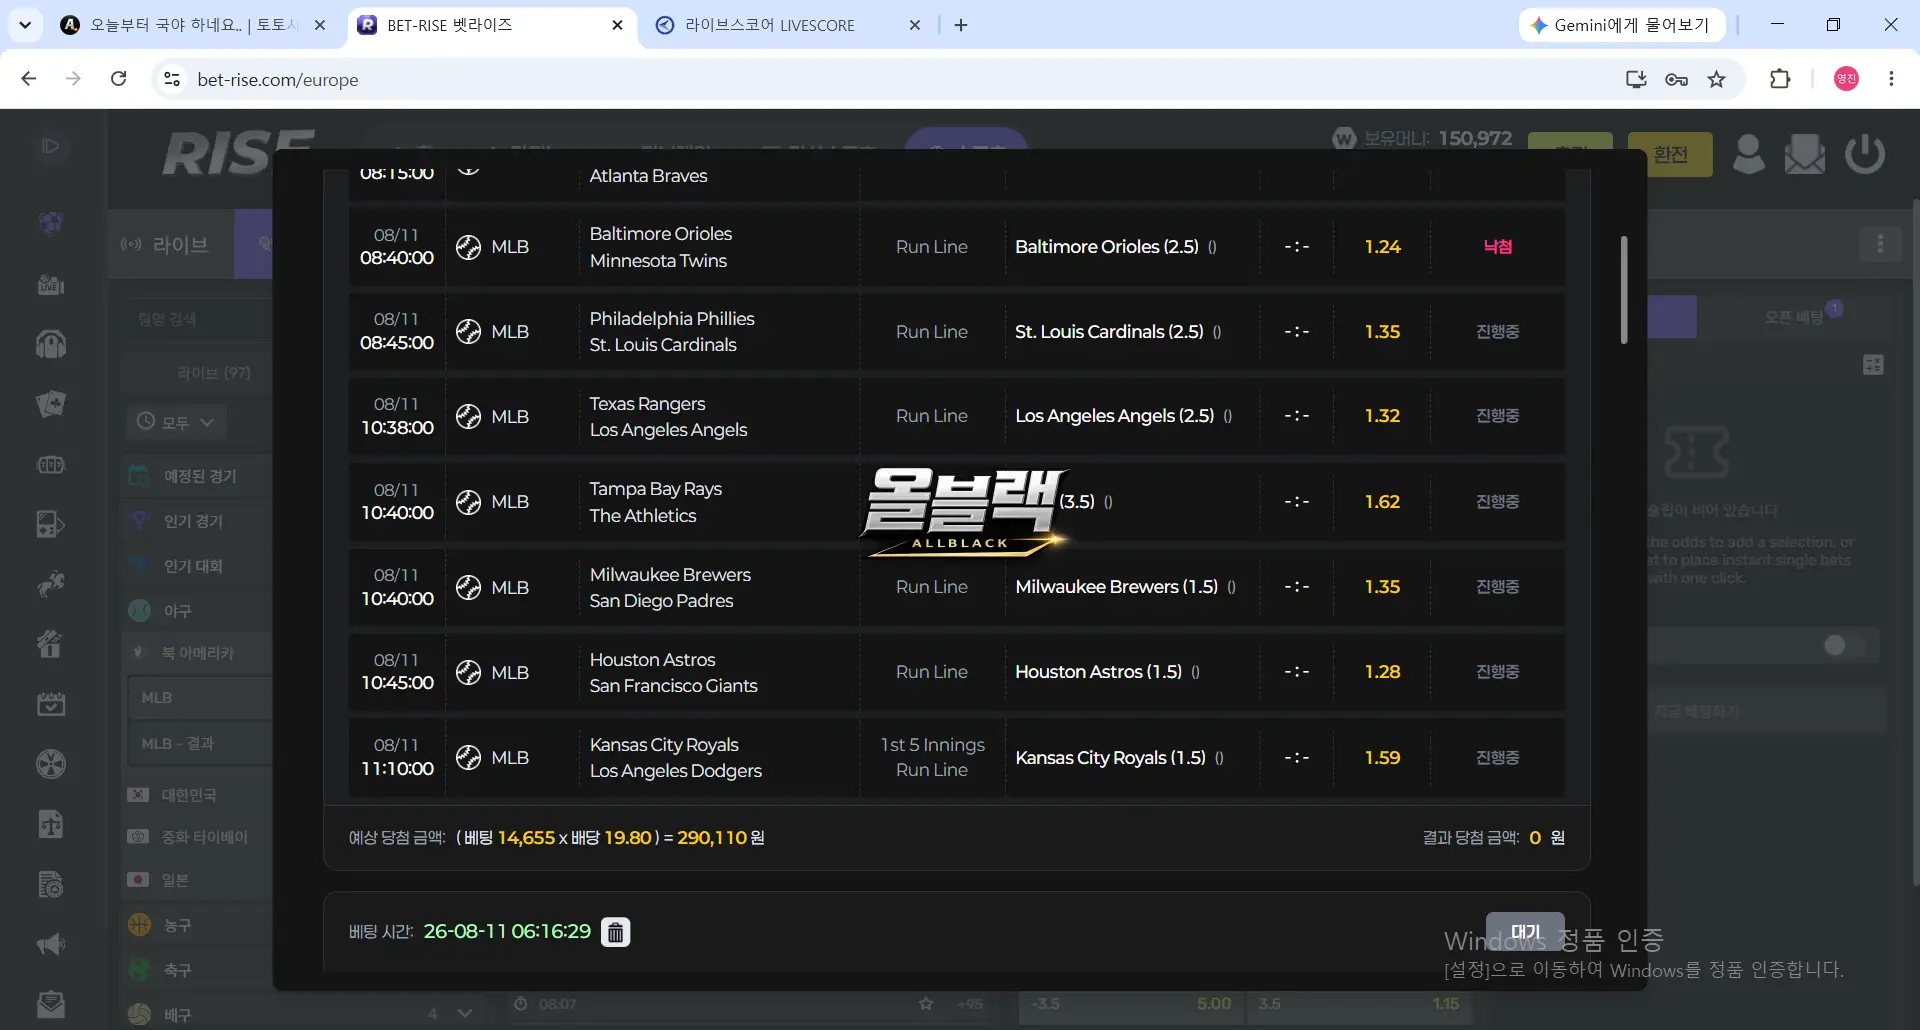Open the browser tab search dropdown
1920x1030 pixels.
coord(25,25)
